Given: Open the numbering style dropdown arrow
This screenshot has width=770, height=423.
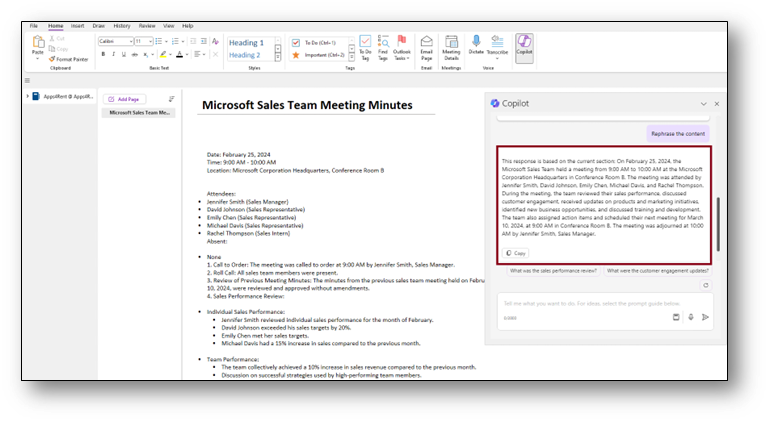Looking at the screenshot, I should pyautogui.click(x=183, y=42).
